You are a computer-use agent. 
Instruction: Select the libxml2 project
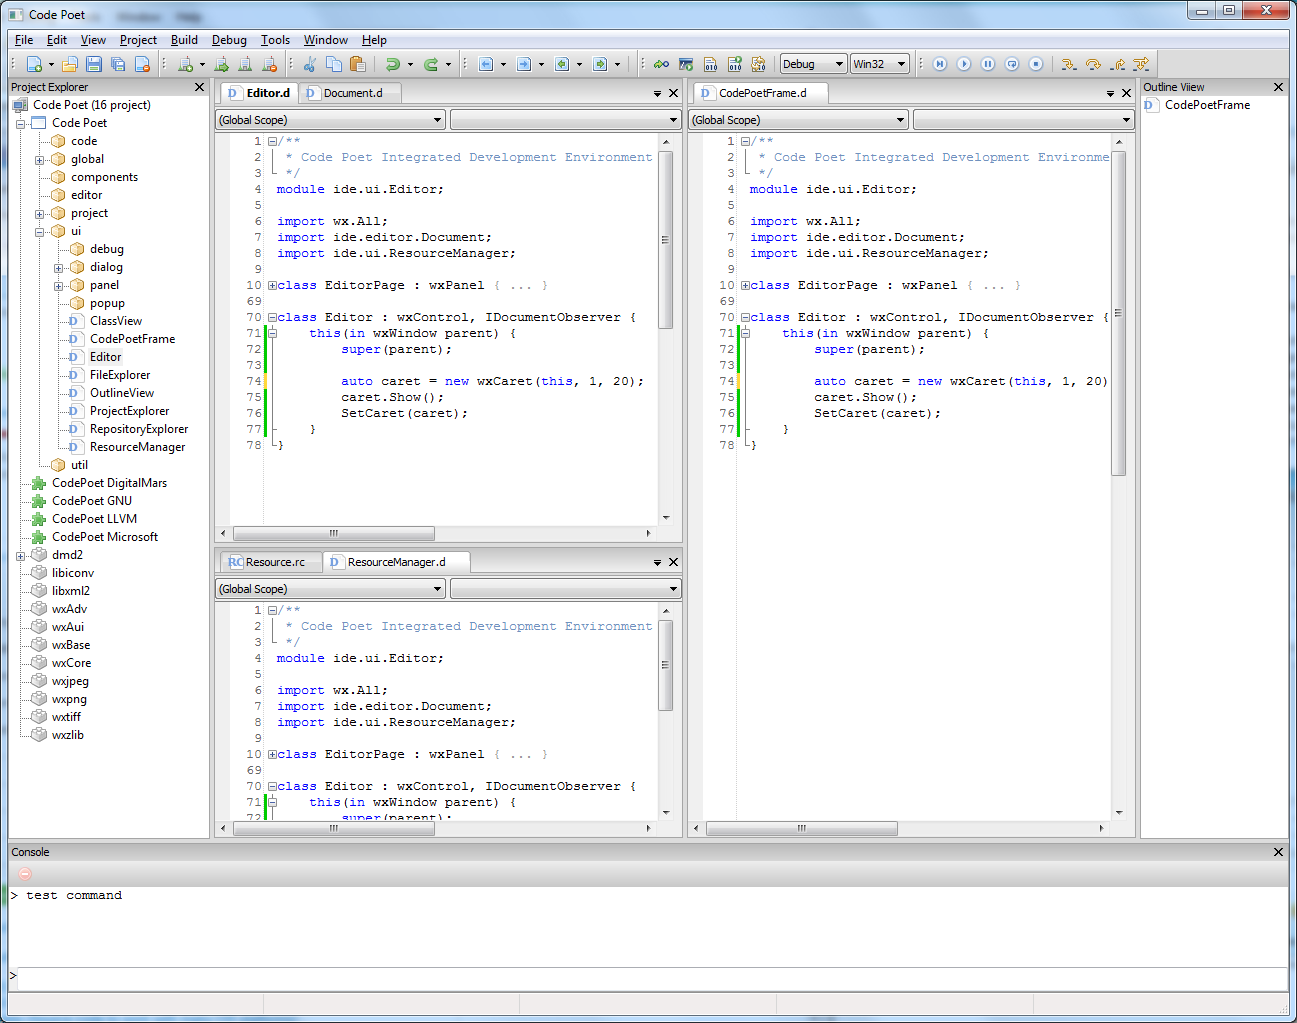click(x=71, y=591)
